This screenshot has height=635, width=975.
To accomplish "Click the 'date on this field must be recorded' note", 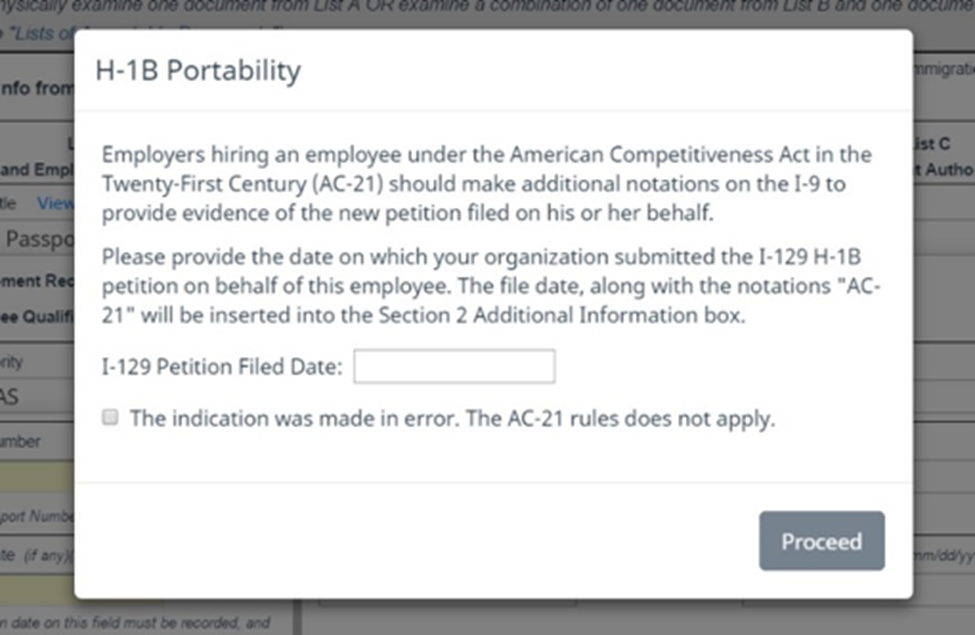I will (x=135, y=623).
